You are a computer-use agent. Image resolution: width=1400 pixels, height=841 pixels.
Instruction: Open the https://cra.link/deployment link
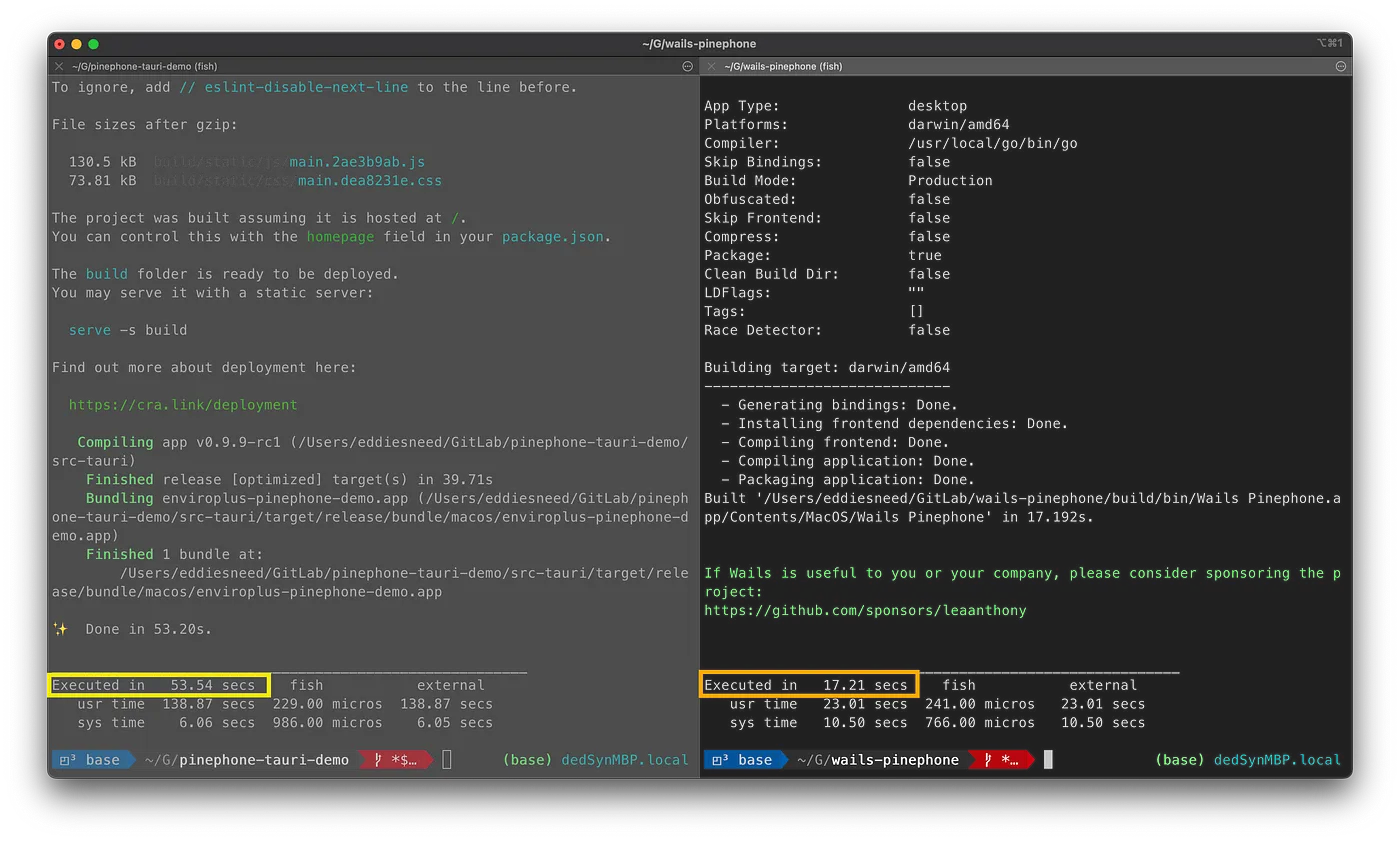pyautogui.click(x=183, y=405)
